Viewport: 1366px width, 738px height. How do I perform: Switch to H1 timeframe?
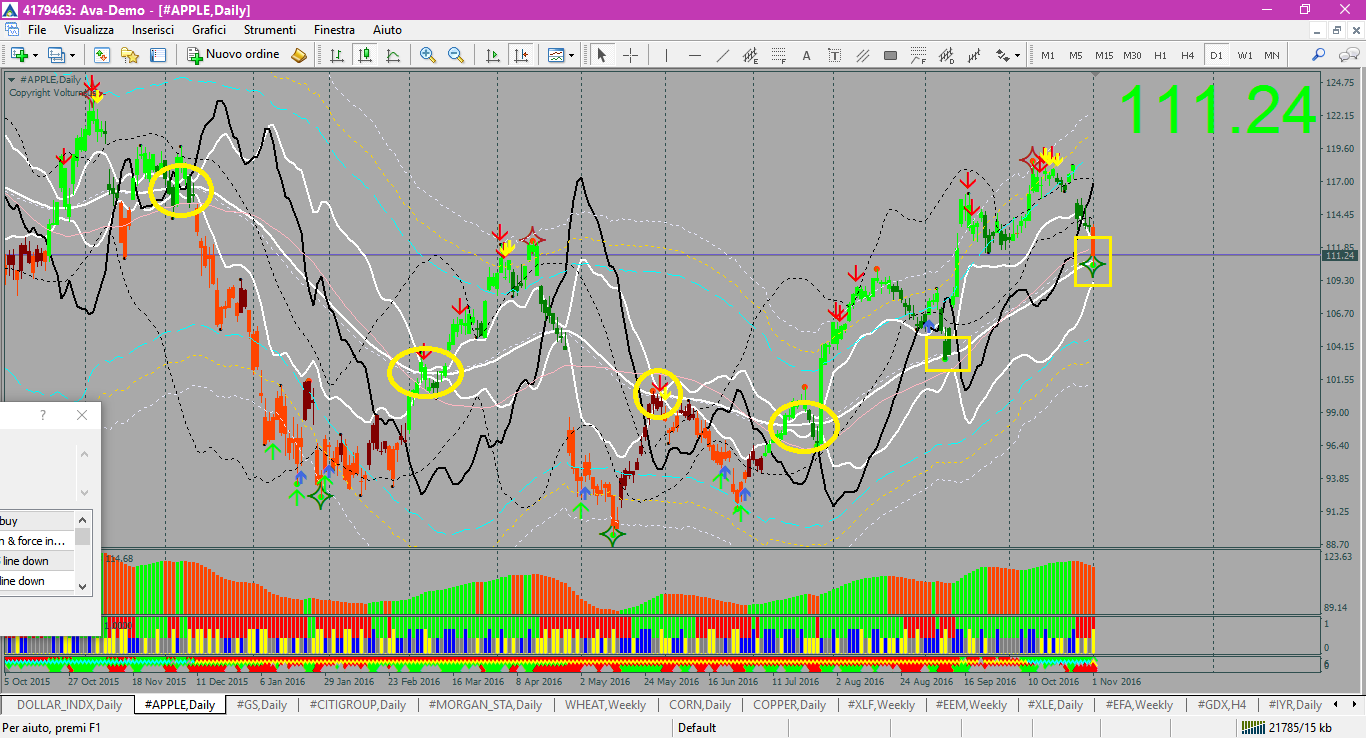pos(1160,55)
